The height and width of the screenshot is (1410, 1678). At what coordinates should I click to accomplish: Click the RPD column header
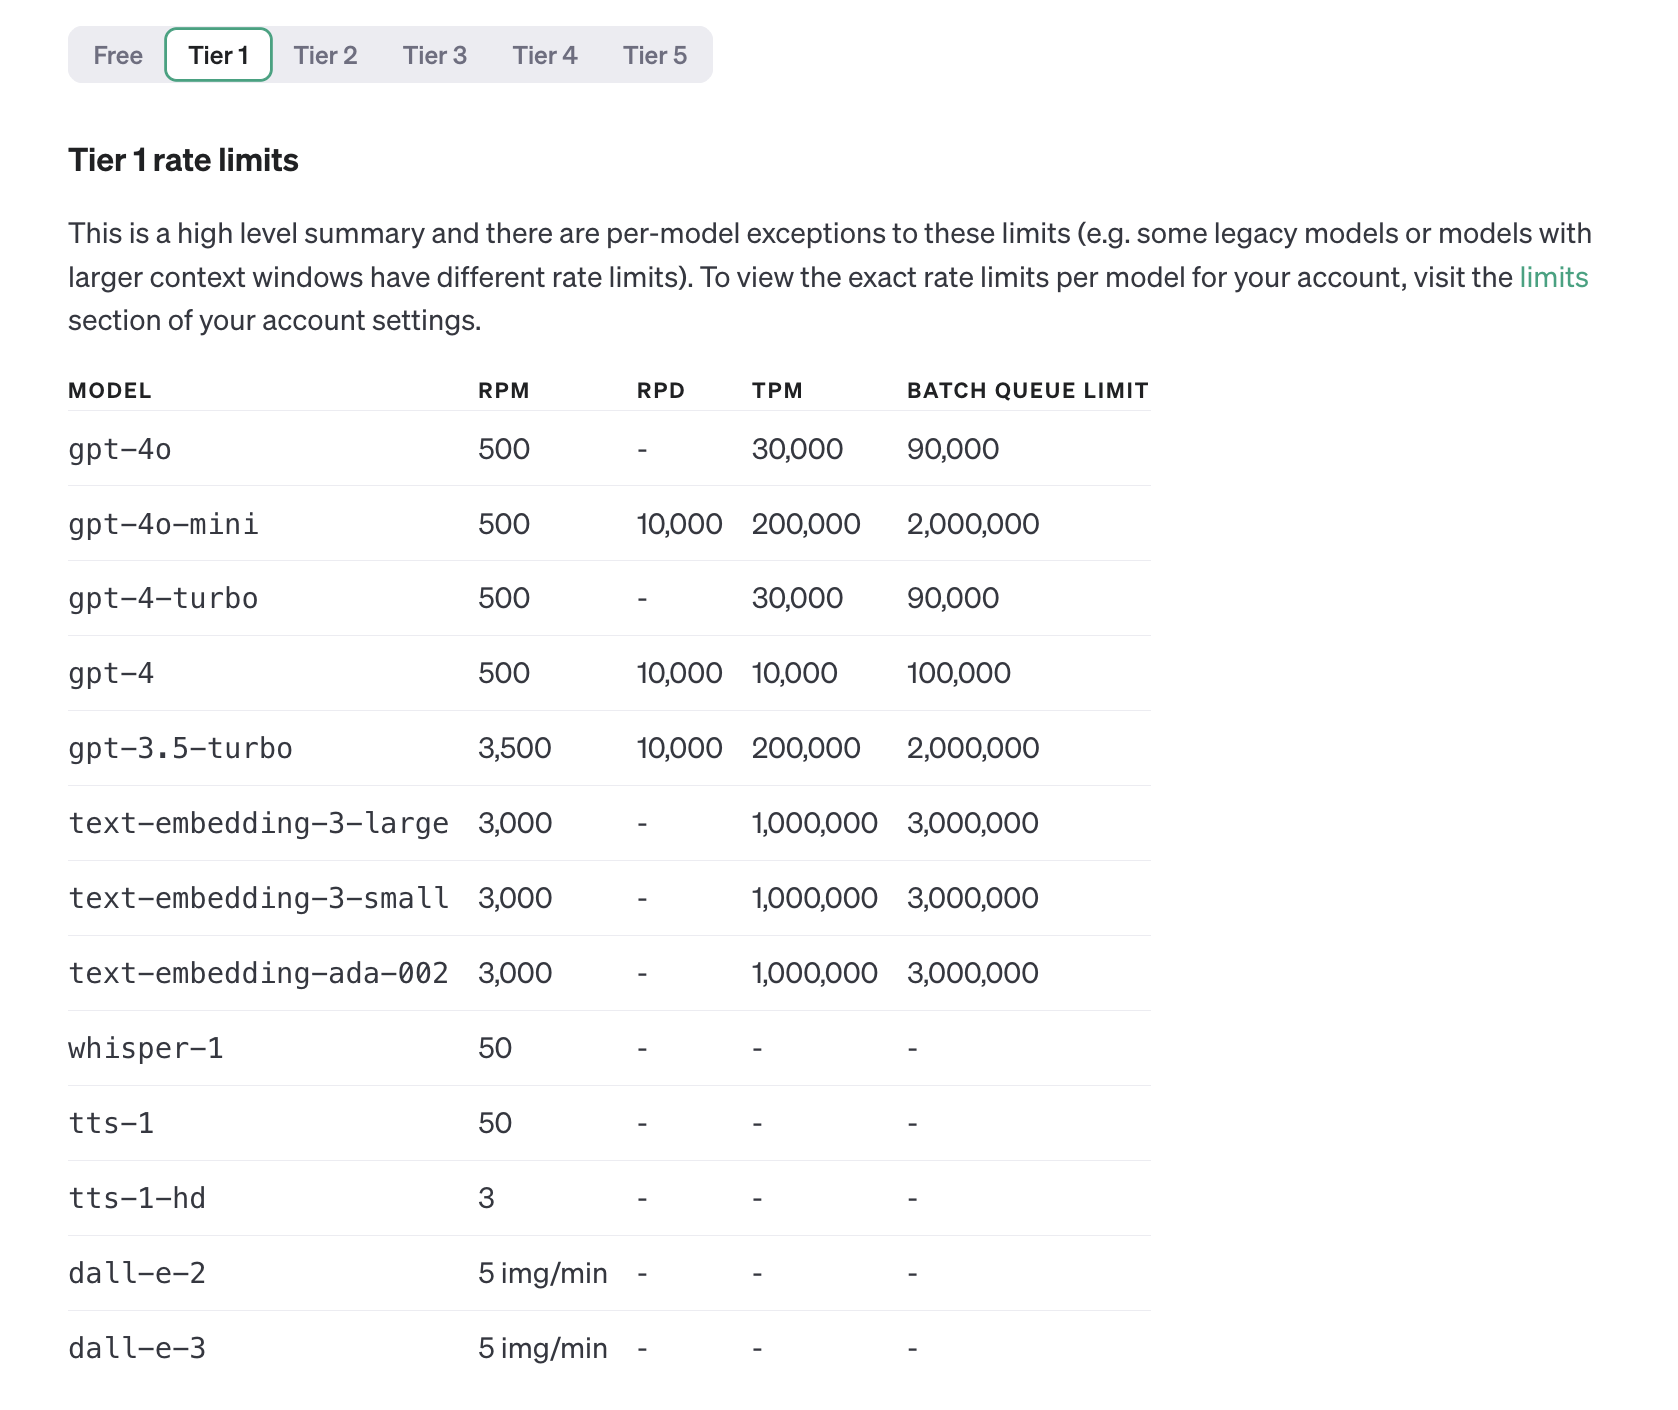coord(661,390)
